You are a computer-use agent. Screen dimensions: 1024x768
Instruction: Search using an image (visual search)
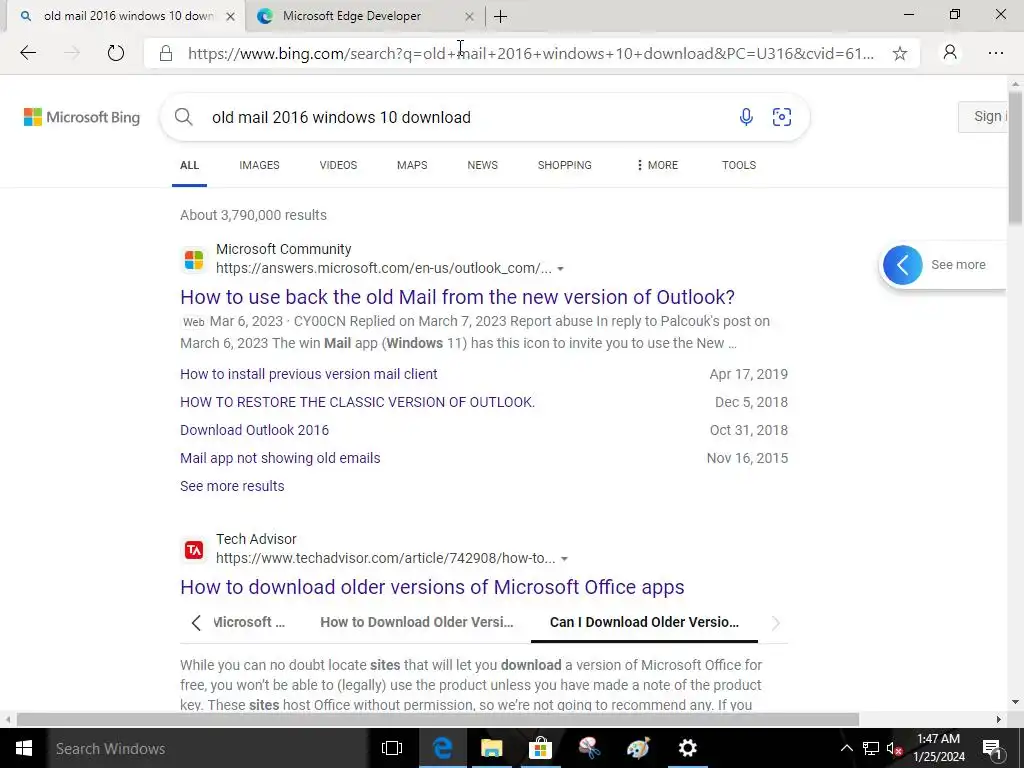(x=782, y=117)
